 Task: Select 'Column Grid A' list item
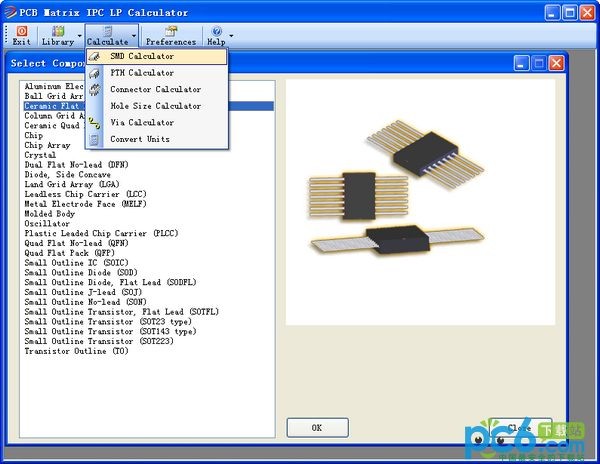point(54,116)
